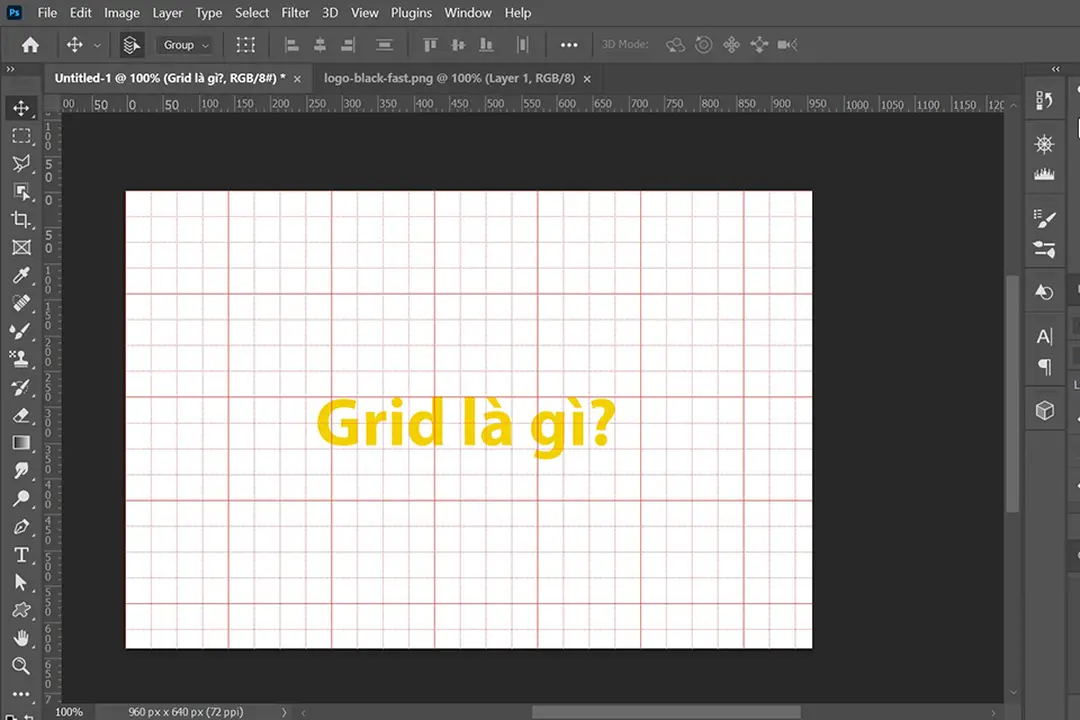This screenshot has height=720, width=1080.
Task: Expand the extra options via ellipsis menu
Action: pyautogui.click(x=569, y=44)
